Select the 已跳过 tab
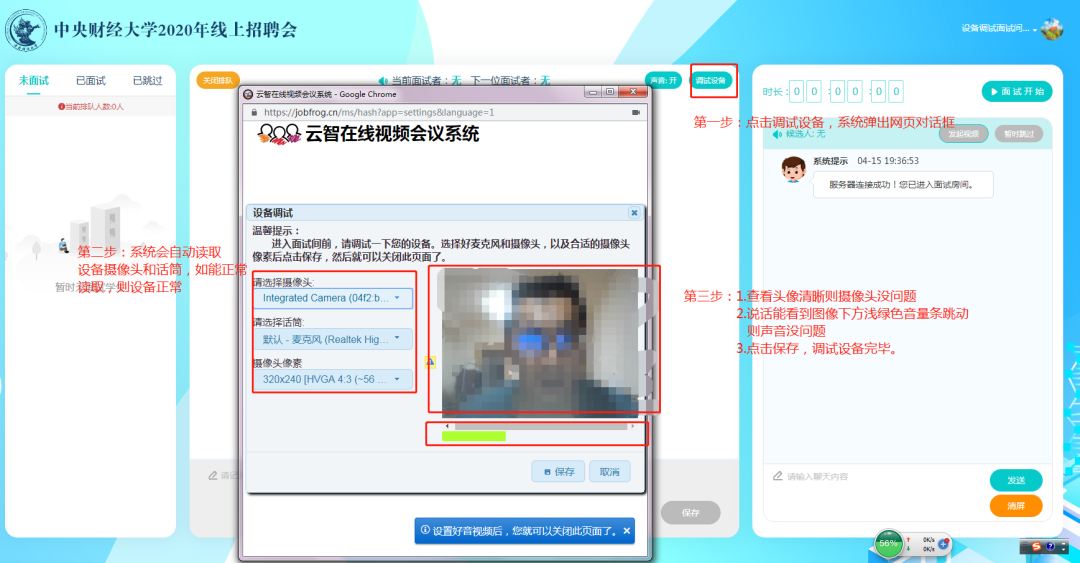Screen dimensions: 1080x563 pos(147,81)
